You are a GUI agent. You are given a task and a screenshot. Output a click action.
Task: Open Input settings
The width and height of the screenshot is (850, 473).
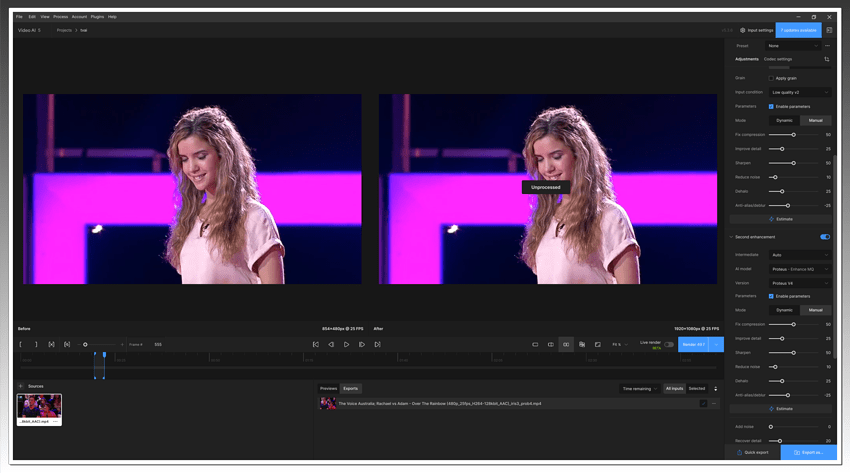[x=757, y=30]
